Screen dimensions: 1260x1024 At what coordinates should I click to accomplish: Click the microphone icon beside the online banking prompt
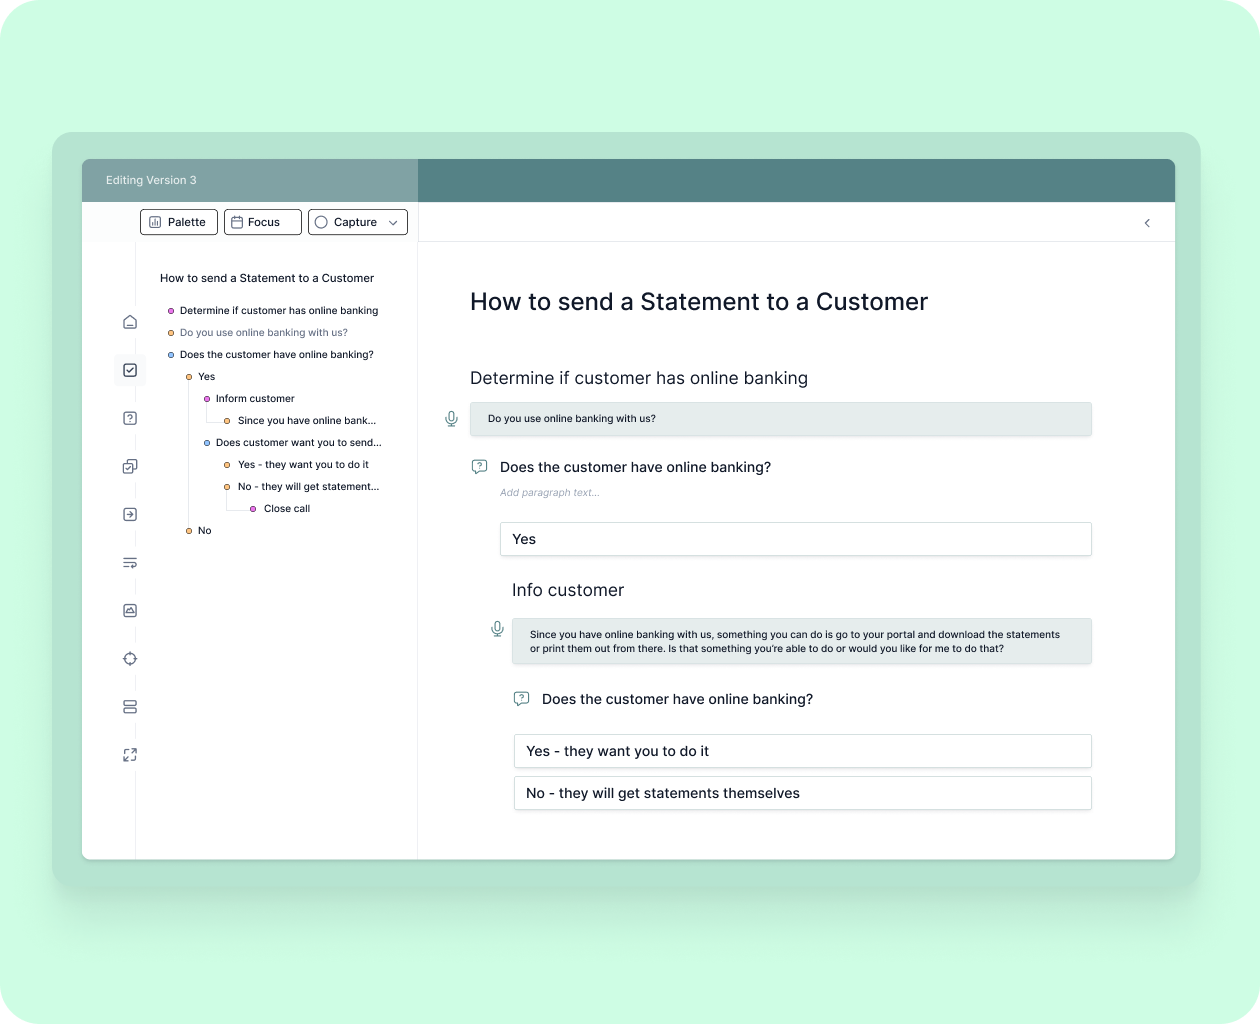coord(451,418)
